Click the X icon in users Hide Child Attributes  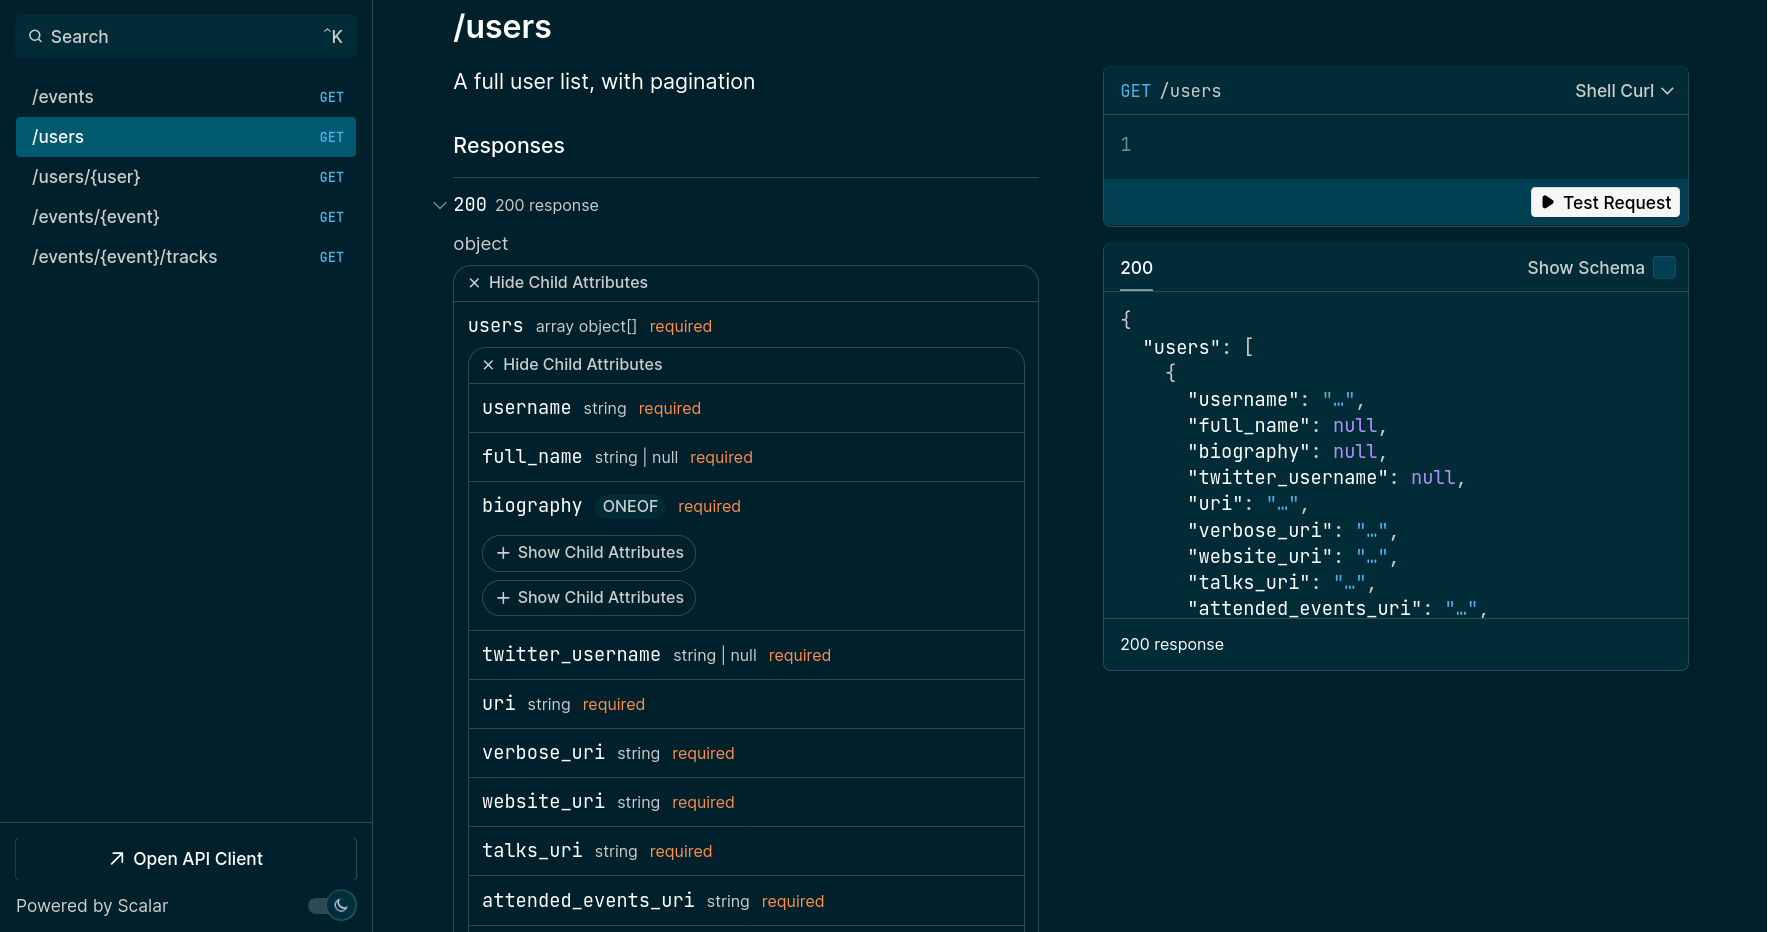coord(488,365)
